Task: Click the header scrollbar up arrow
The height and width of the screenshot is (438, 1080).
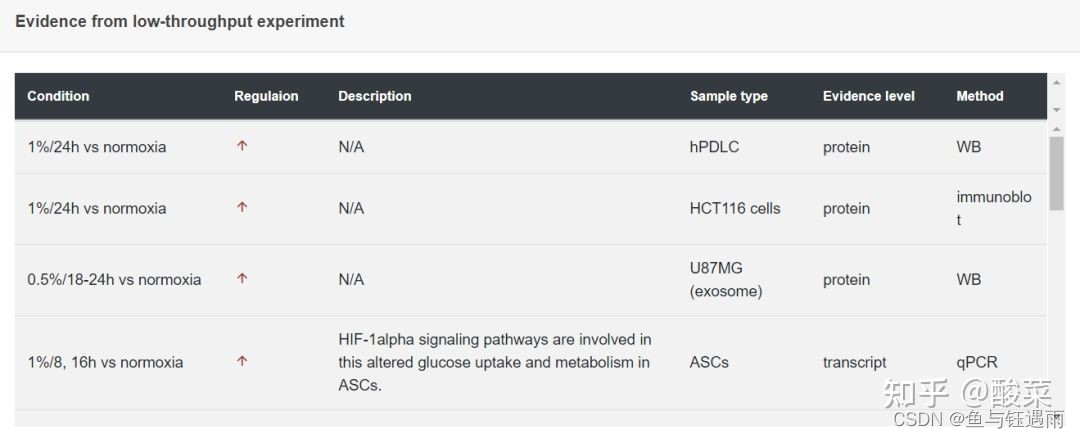Action: pyautogui.click(x=1056, y=83)
